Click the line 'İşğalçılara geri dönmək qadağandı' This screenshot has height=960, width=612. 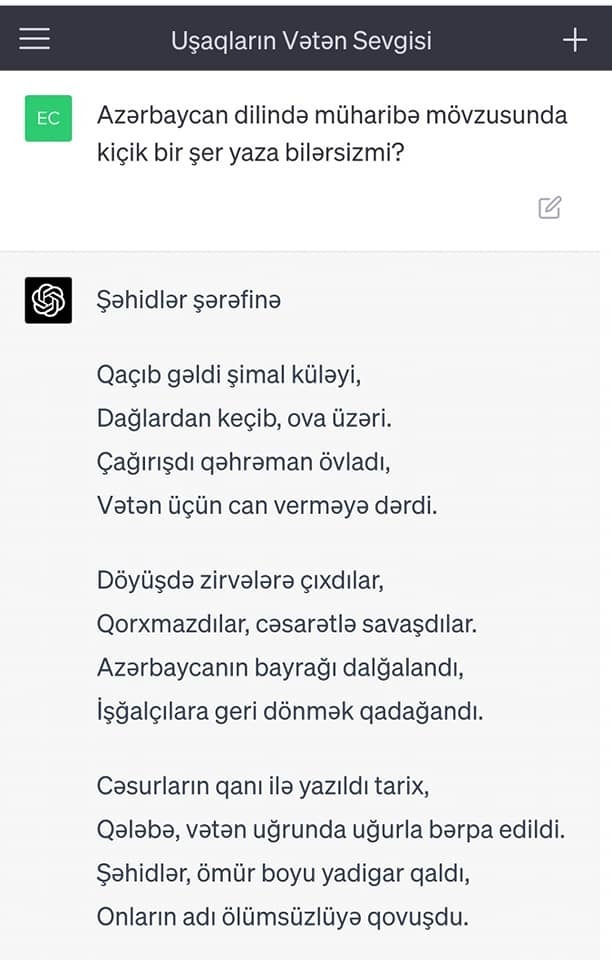tap(290, 711)
